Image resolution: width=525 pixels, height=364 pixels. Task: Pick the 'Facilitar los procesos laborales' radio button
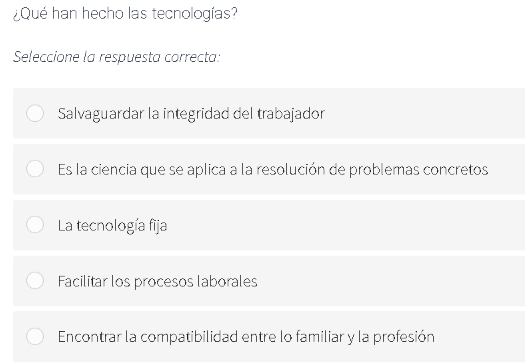[x=35, y=280]
